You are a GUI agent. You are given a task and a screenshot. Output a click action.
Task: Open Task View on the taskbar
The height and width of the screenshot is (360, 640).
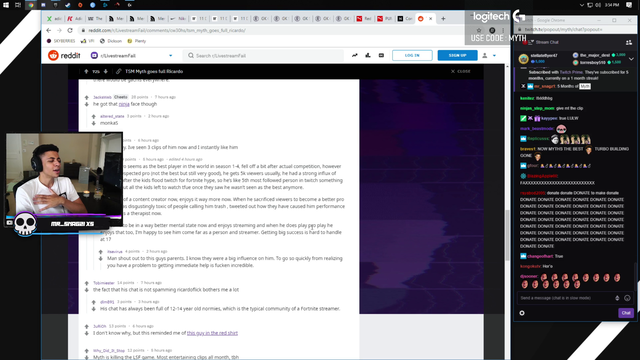(18, 5)
